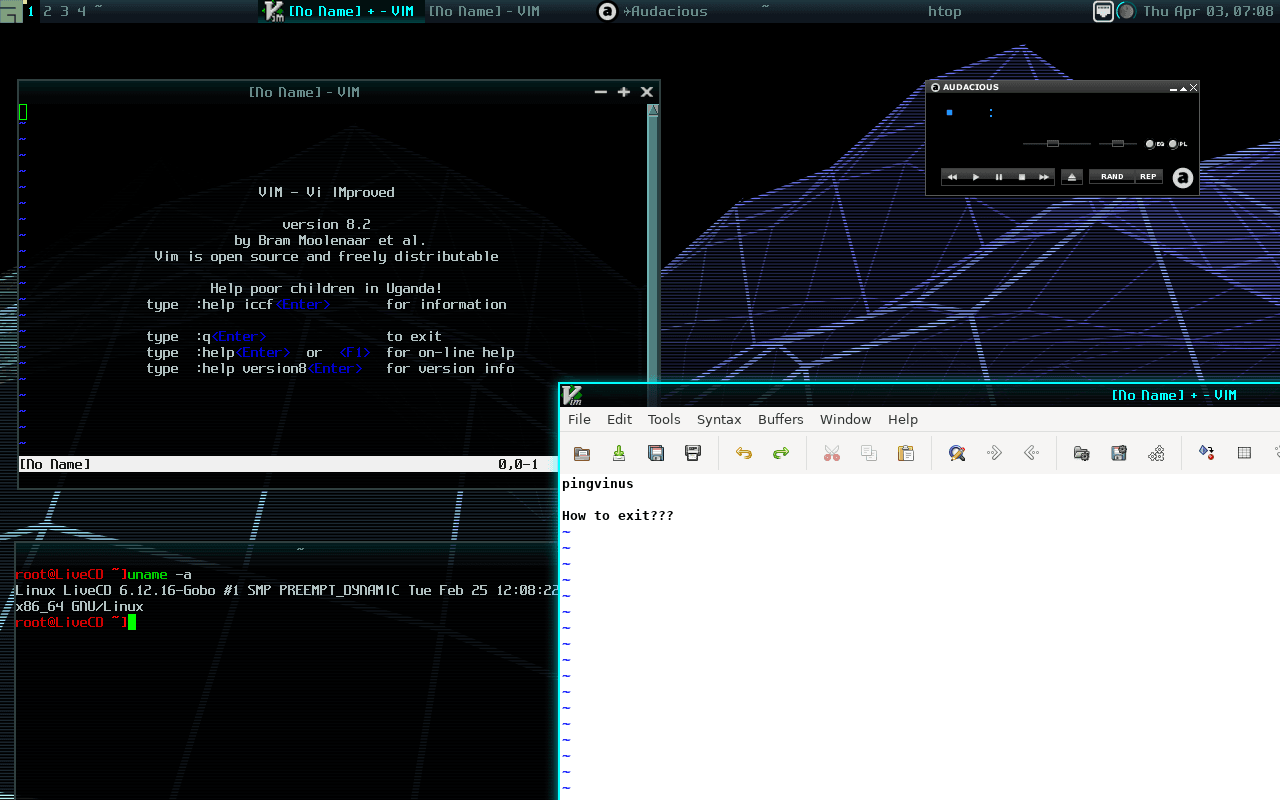
Task: Click the round Audacious logo in player
Action: click(1183, 178)
